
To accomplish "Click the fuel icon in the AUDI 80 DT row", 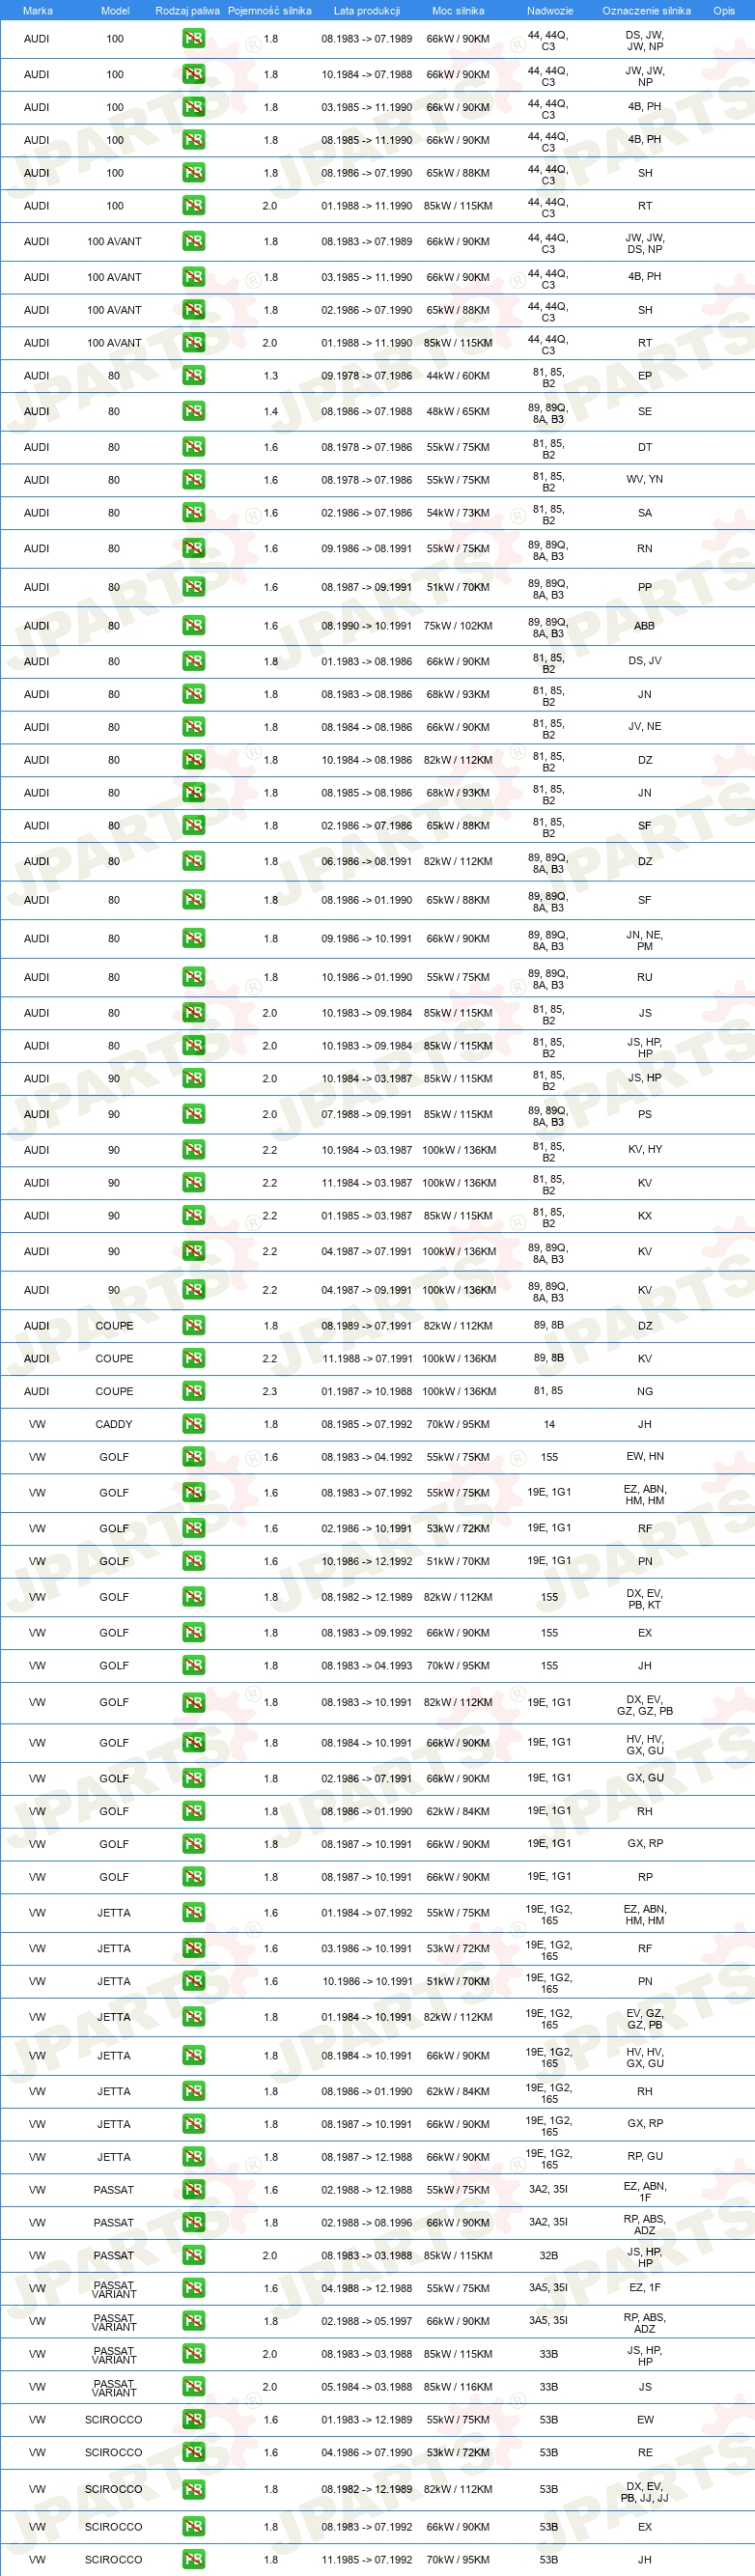I will 194,447.
